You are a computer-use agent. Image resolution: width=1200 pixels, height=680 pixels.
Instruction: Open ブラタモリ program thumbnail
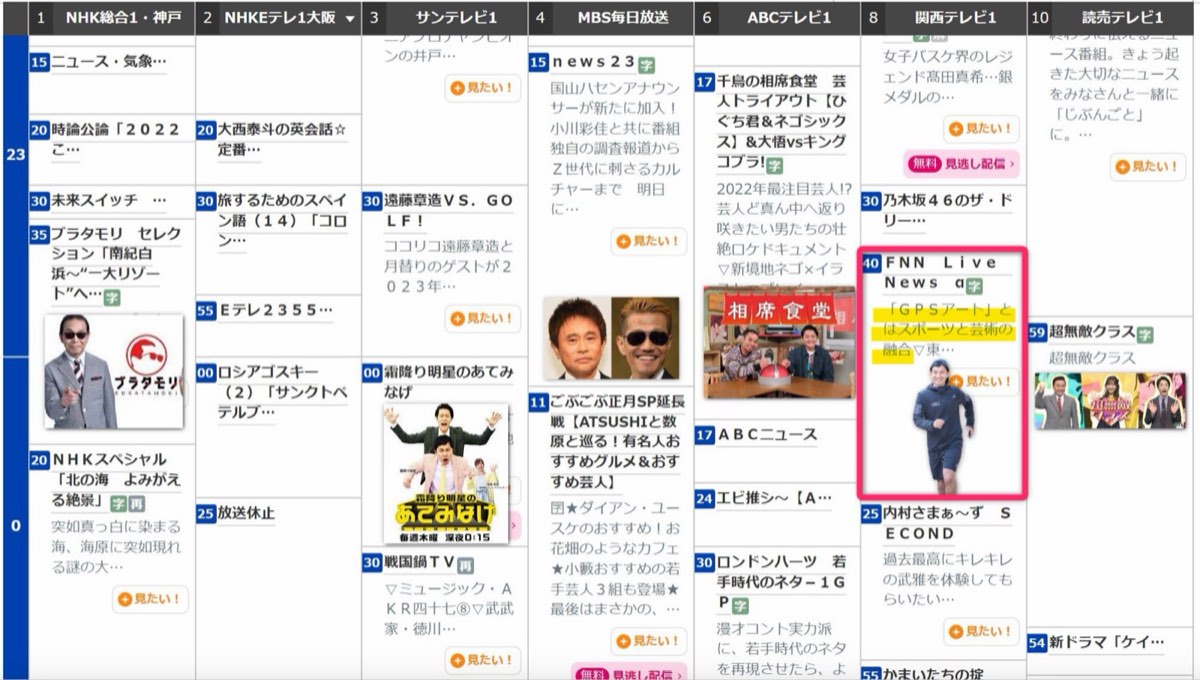click(x=114, y=372)
